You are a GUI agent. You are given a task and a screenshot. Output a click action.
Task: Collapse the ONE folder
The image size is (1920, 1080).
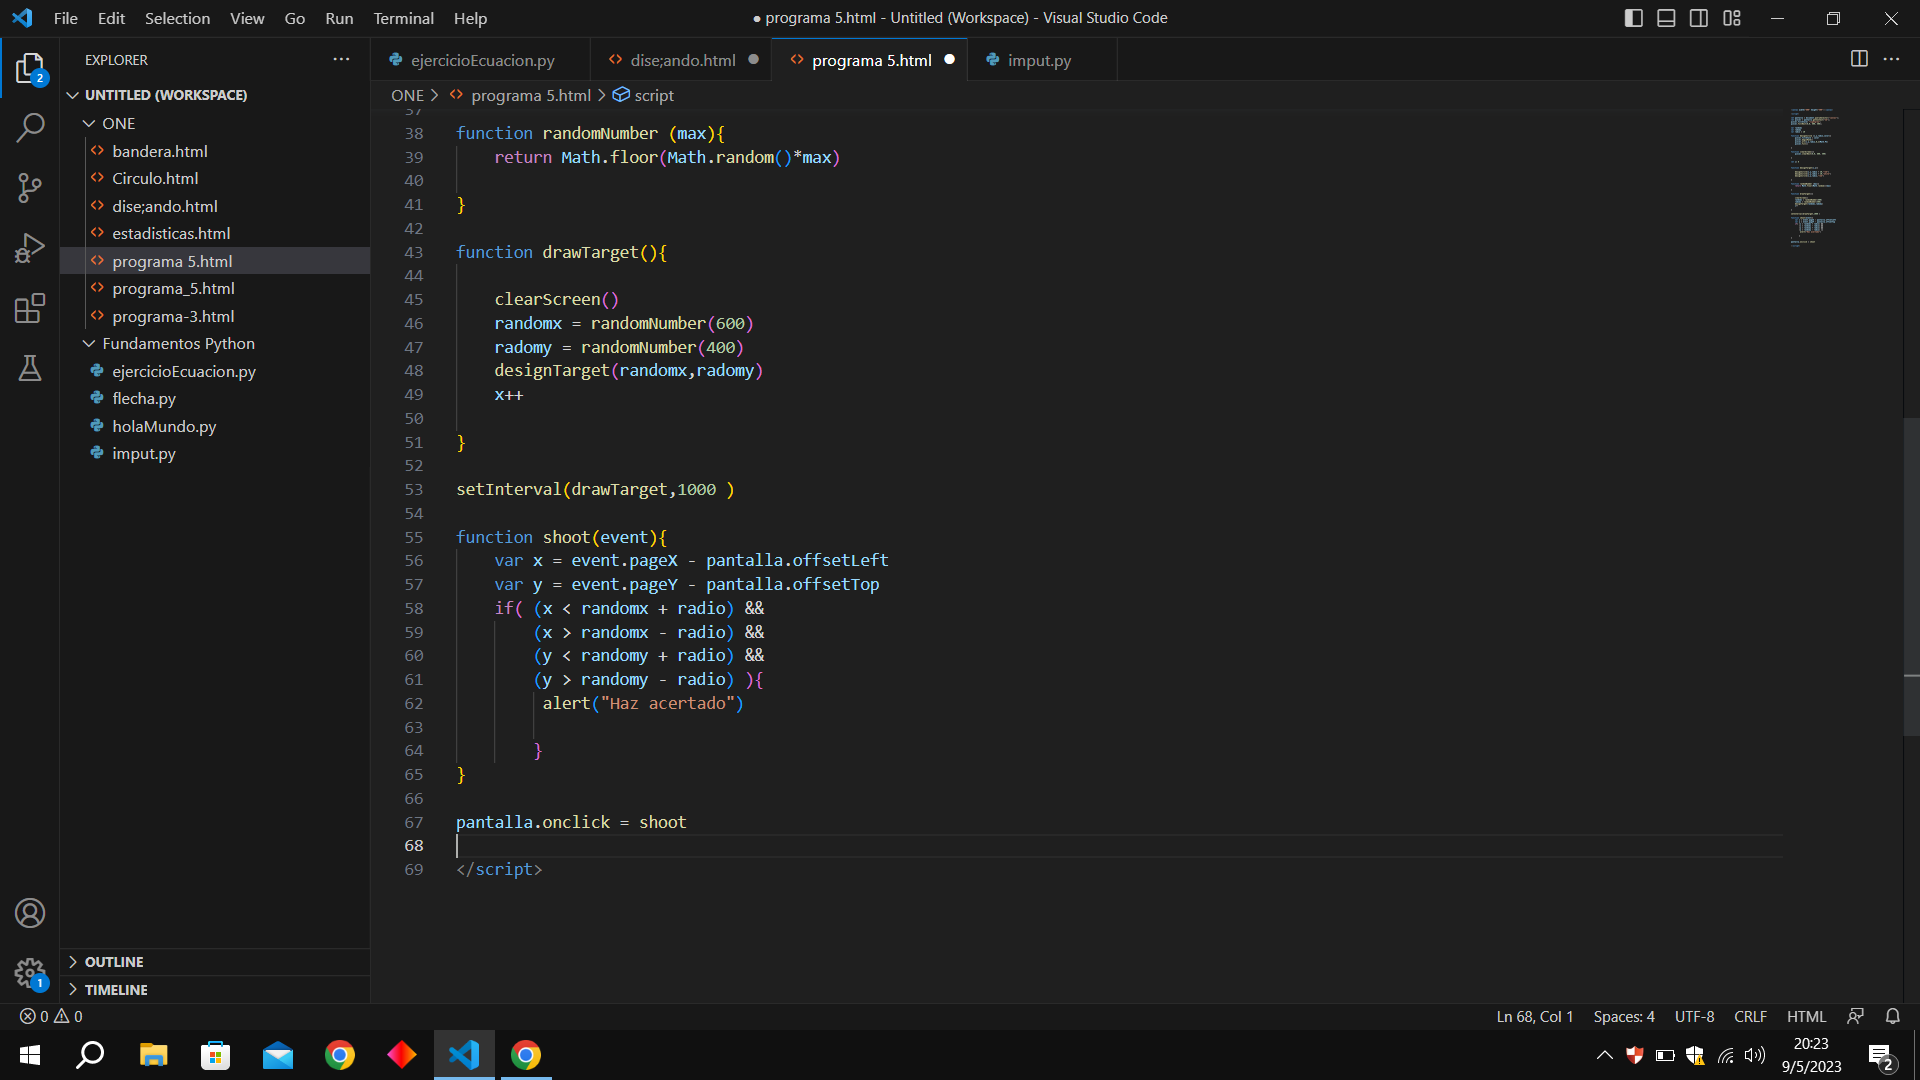click(x=215, y=123)
